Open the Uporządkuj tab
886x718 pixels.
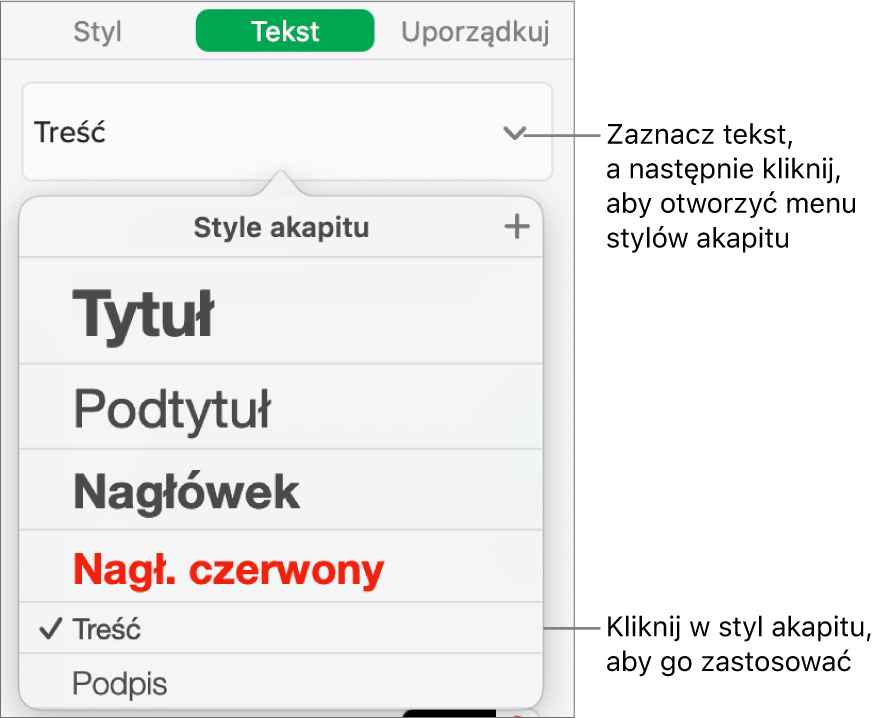[x=475, y=32]
